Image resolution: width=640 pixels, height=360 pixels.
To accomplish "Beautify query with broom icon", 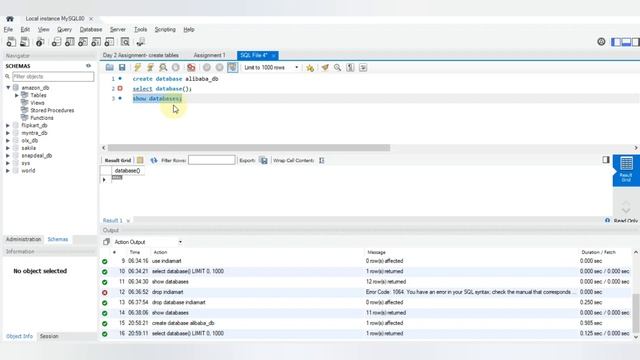I will (x=325, y=67).
